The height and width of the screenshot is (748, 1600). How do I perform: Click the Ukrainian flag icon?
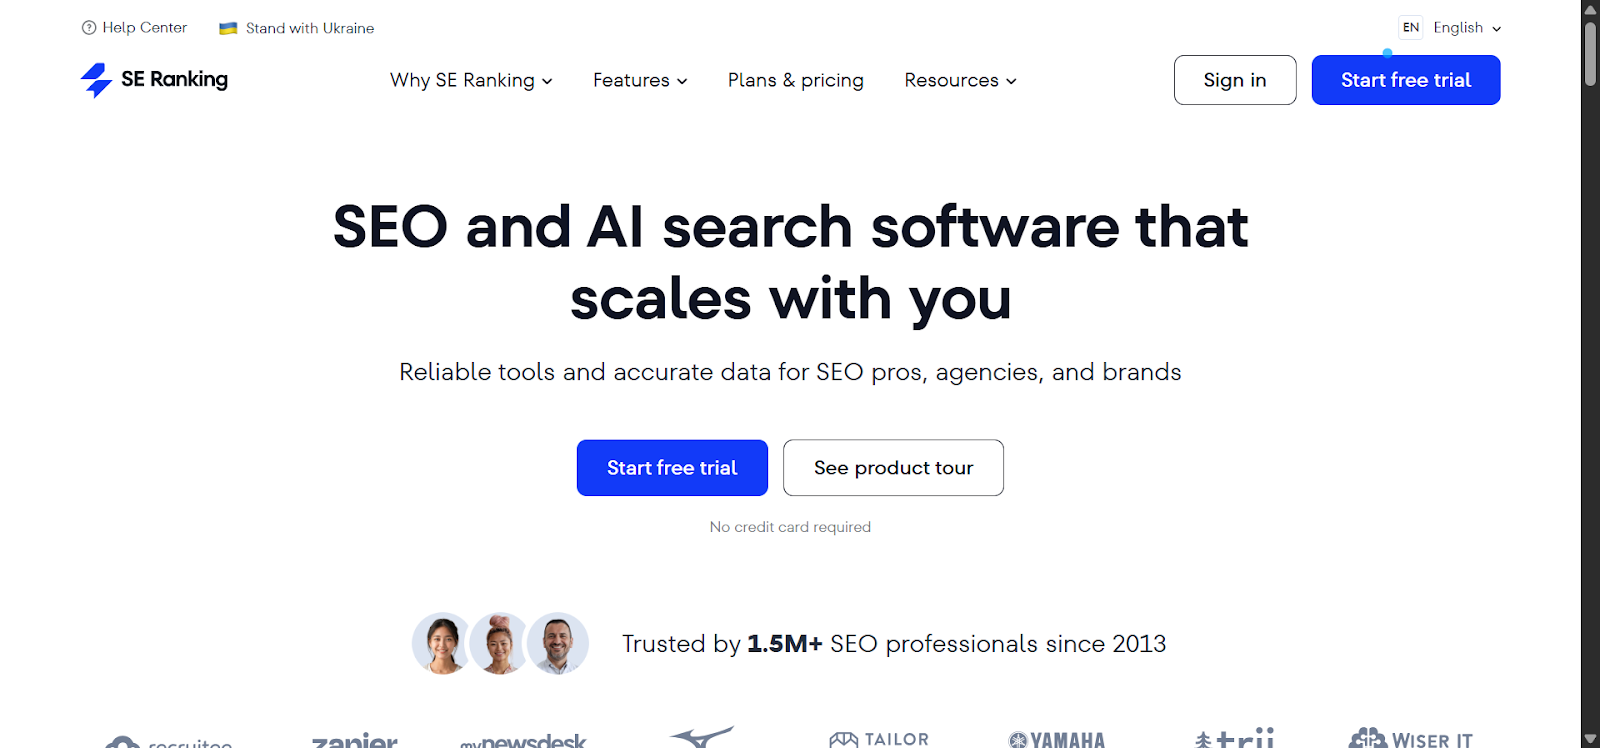click(228, 28)
